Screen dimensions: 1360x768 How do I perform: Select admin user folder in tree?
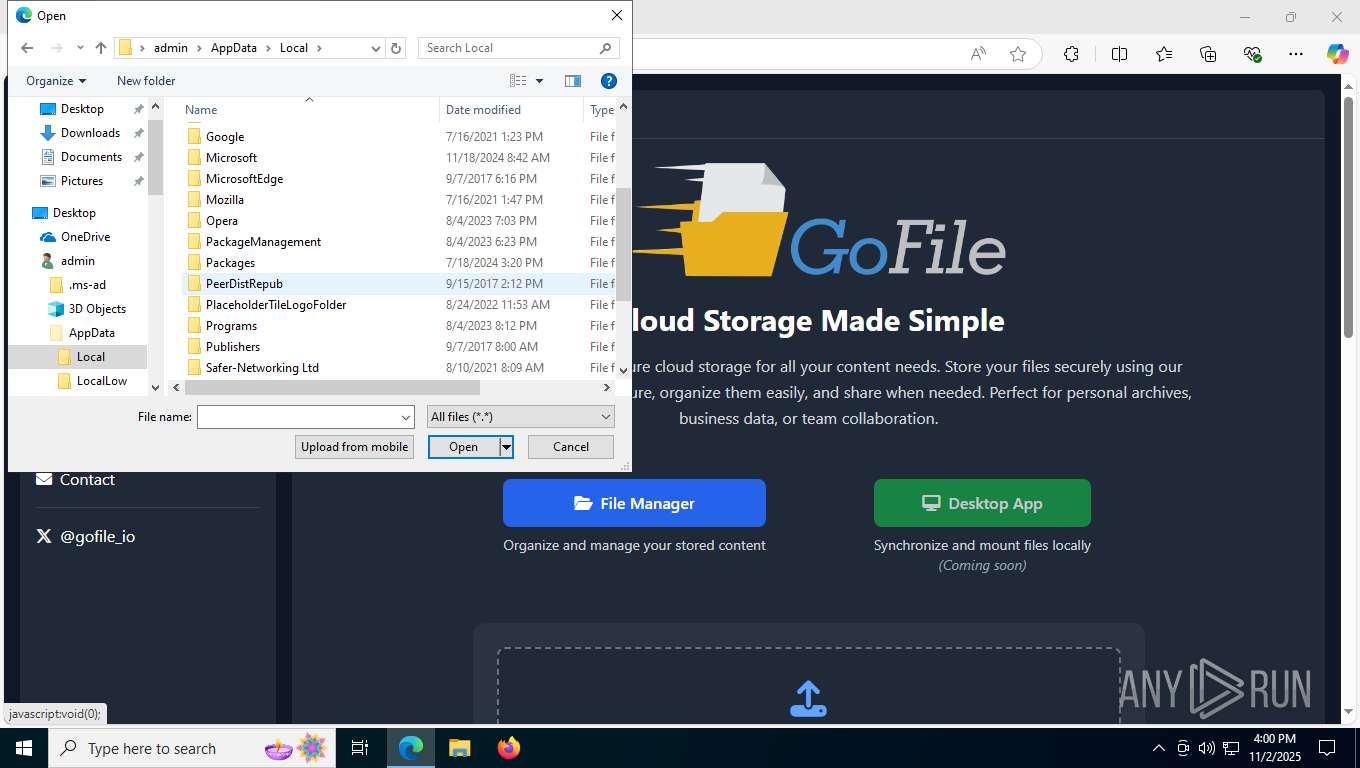point(78,261)
